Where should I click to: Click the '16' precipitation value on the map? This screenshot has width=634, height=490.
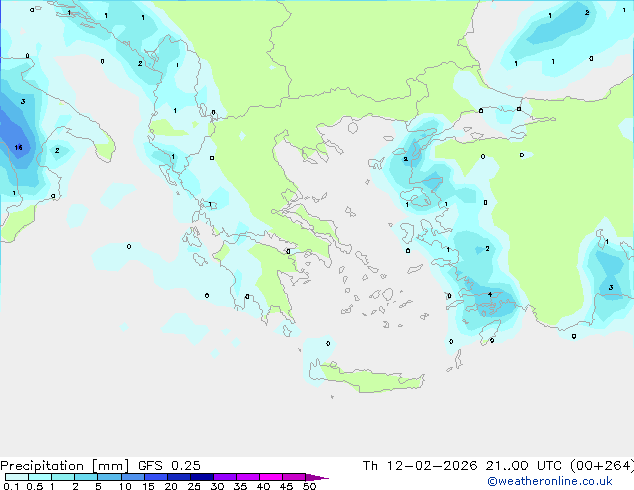click(x=18, y=147)
